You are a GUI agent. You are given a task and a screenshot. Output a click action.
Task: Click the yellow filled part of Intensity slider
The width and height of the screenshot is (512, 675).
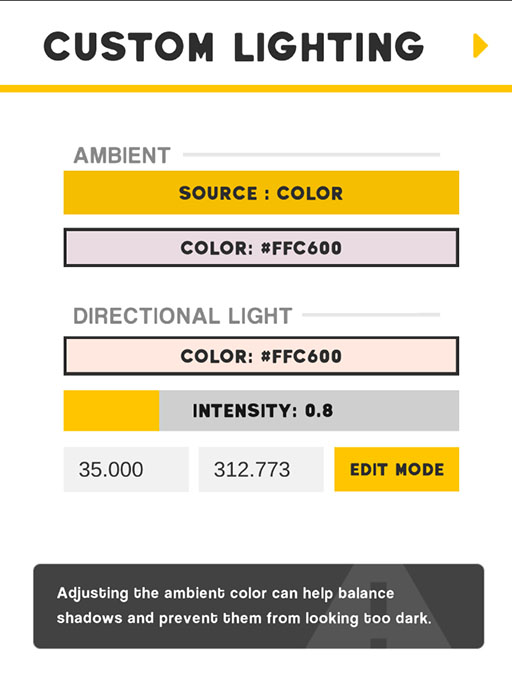pos(112,411)
